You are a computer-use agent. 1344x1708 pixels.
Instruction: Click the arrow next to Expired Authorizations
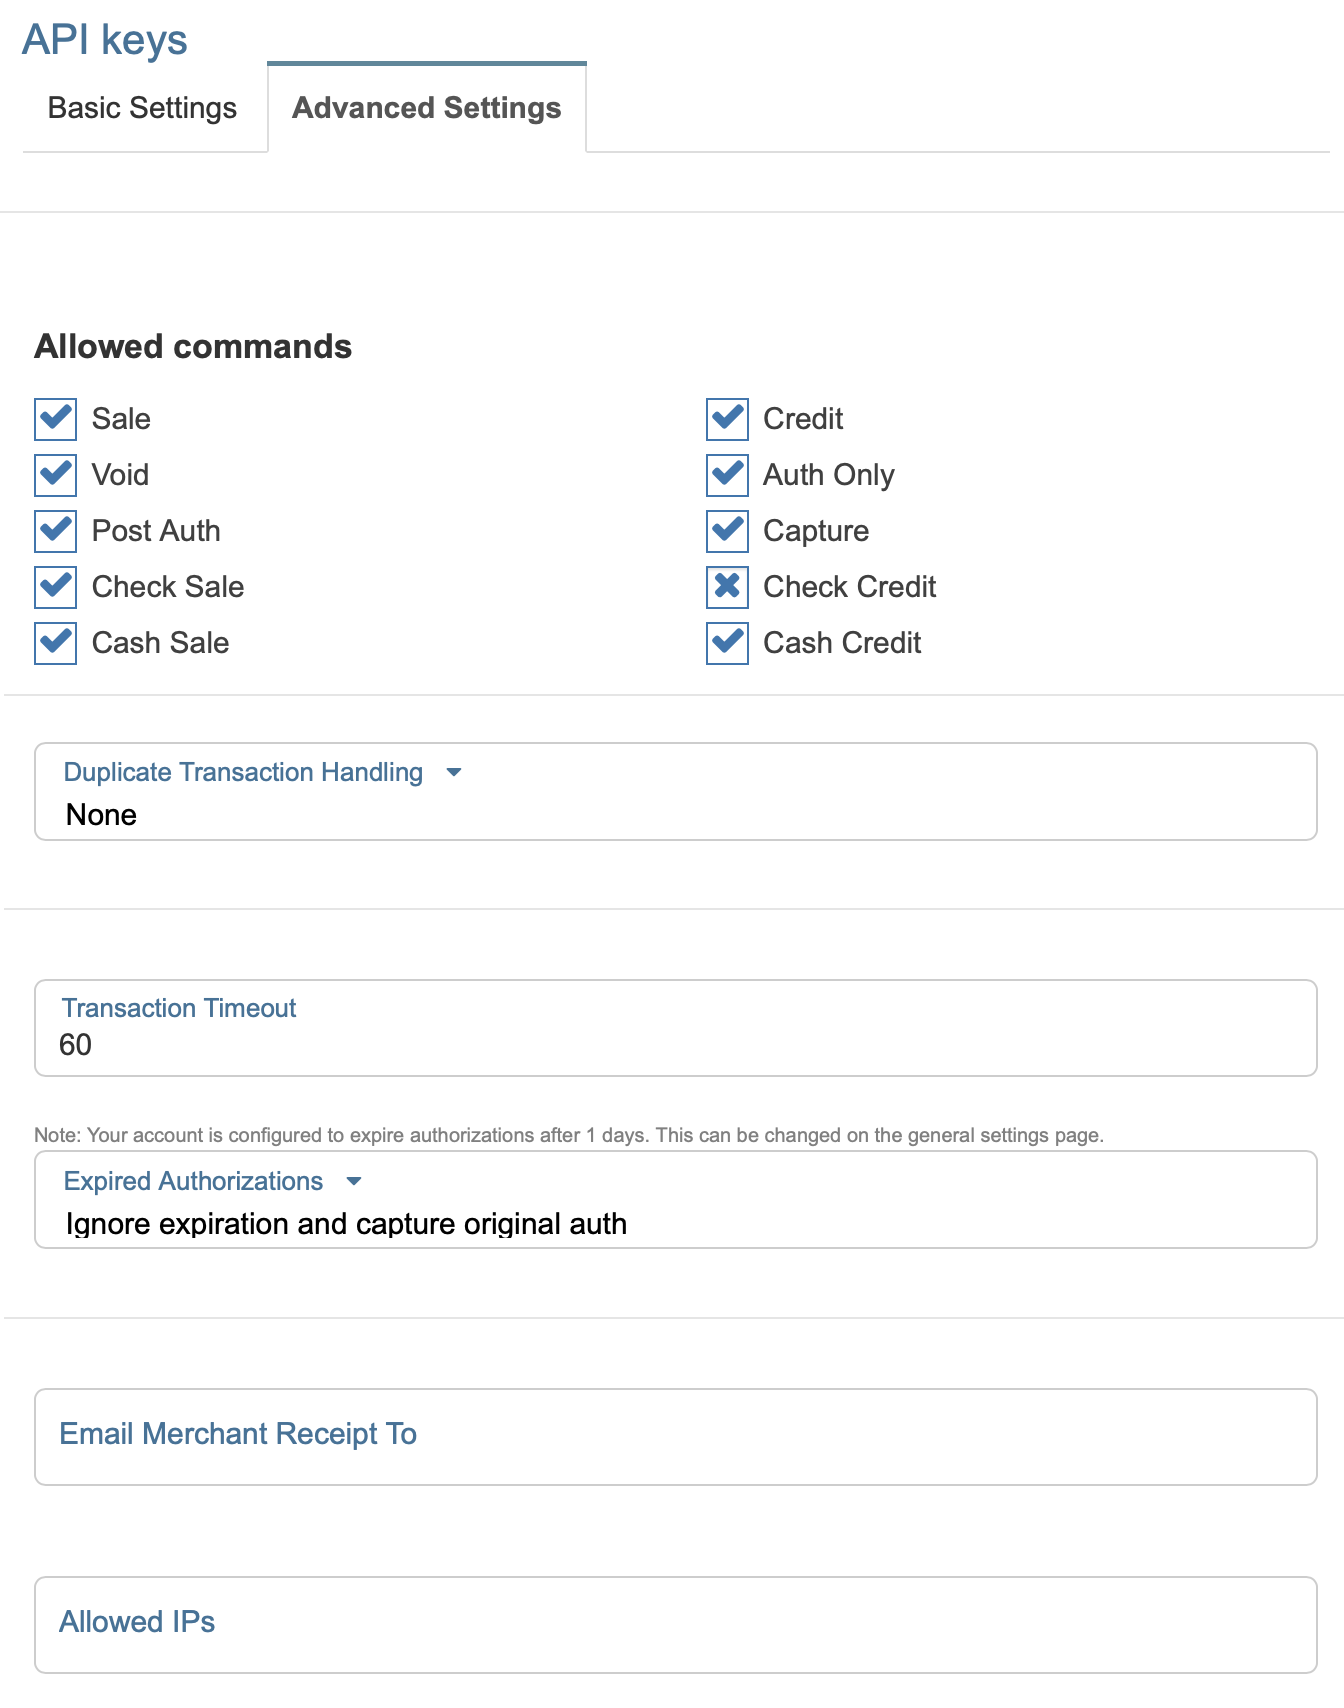[353, 1181]
